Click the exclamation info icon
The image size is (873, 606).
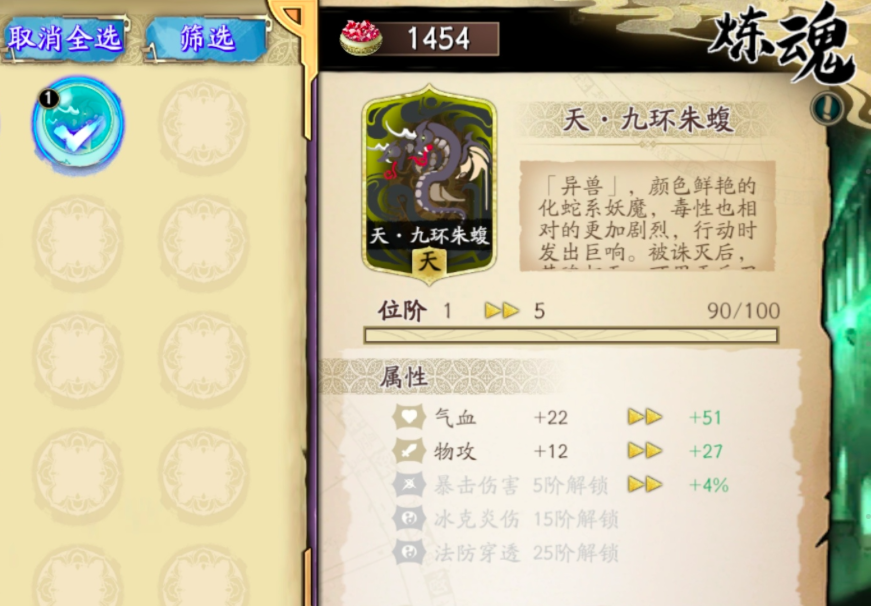pos(827,108)
